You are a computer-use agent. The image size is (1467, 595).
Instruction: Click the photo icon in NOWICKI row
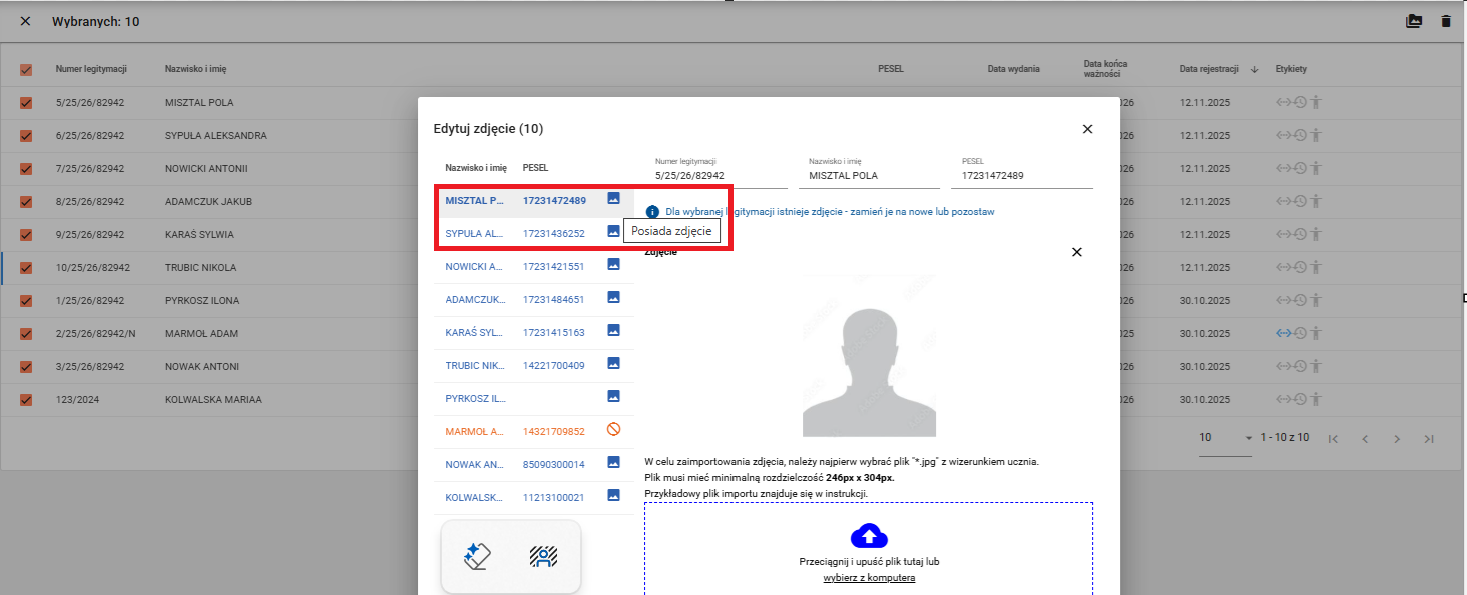point(614,266)
